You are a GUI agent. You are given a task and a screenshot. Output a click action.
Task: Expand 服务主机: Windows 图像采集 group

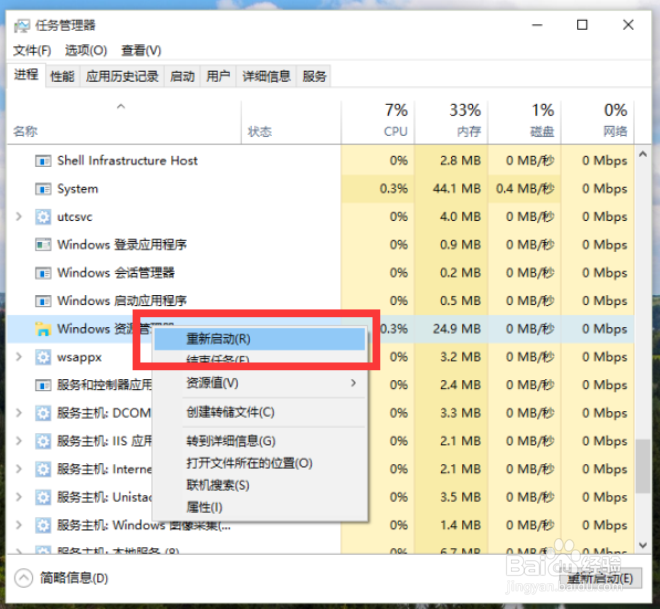pos(19,525)
